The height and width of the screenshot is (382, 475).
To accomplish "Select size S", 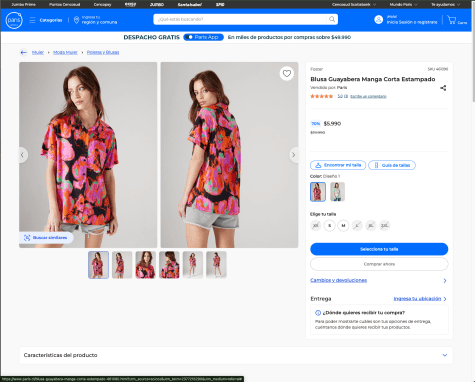I will 329,225.
